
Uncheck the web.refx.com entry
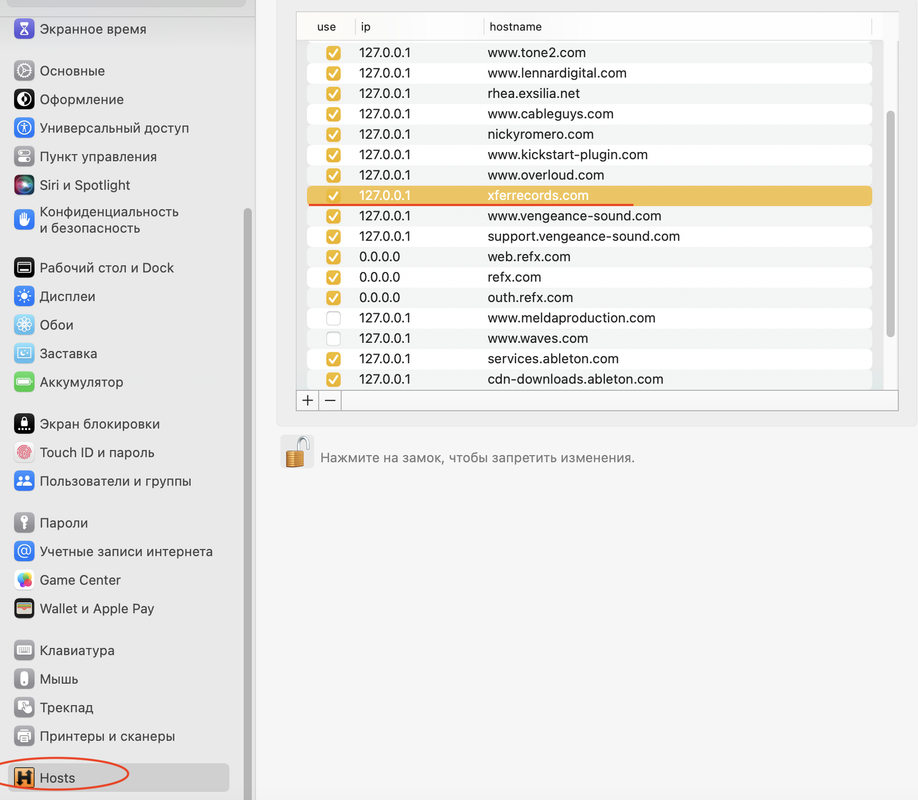coord(333,257)
